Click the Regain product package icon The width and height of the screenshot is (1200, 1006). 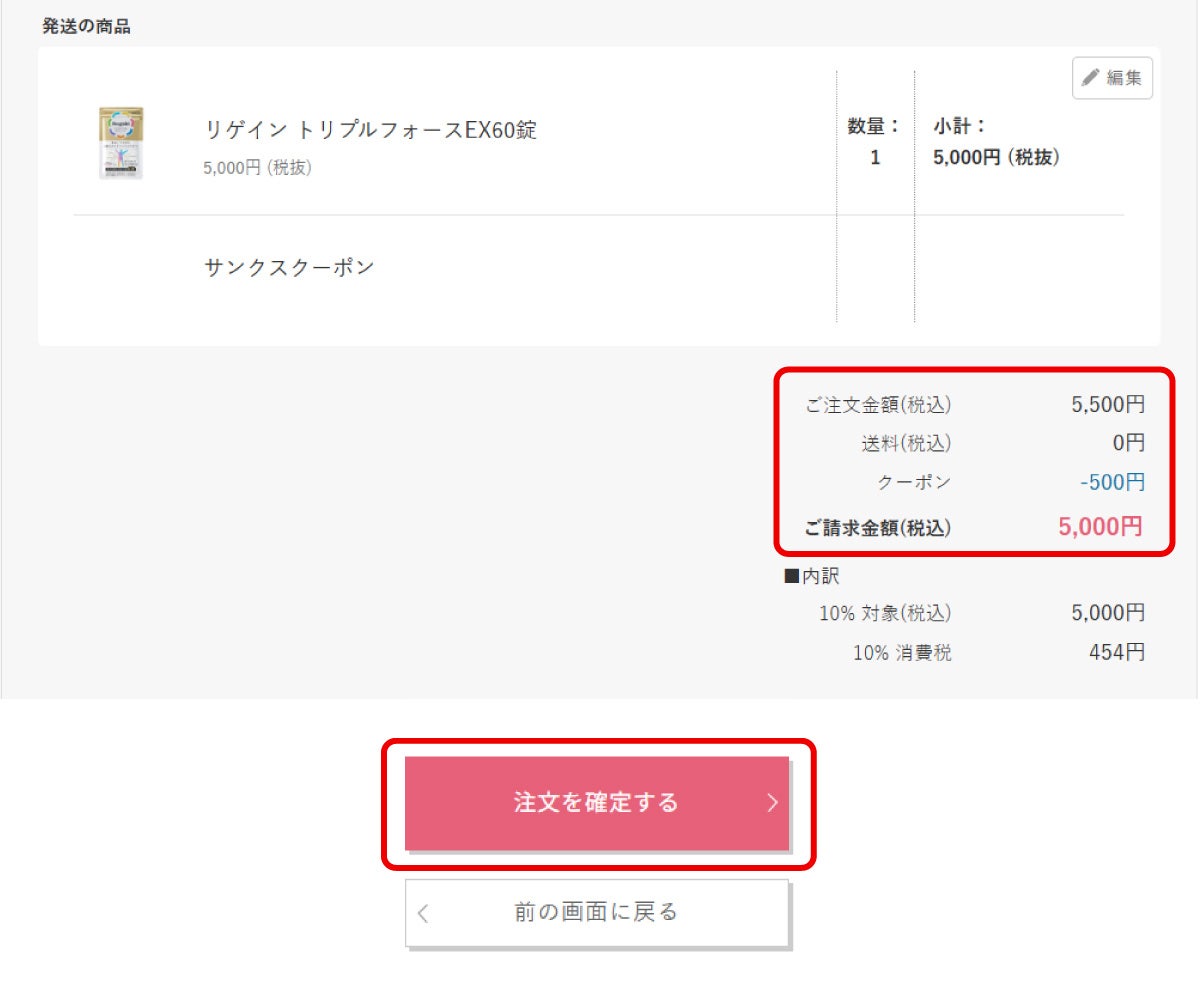click(120, 142)
